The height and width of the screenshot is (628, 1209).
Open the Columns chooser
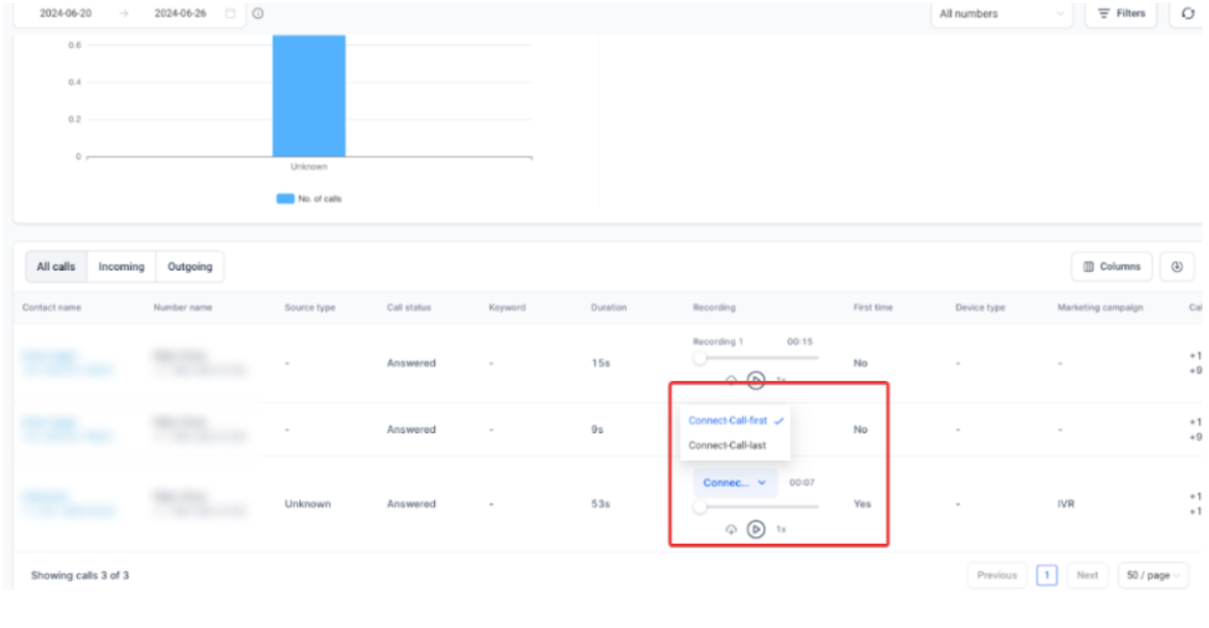[1112, 267]
